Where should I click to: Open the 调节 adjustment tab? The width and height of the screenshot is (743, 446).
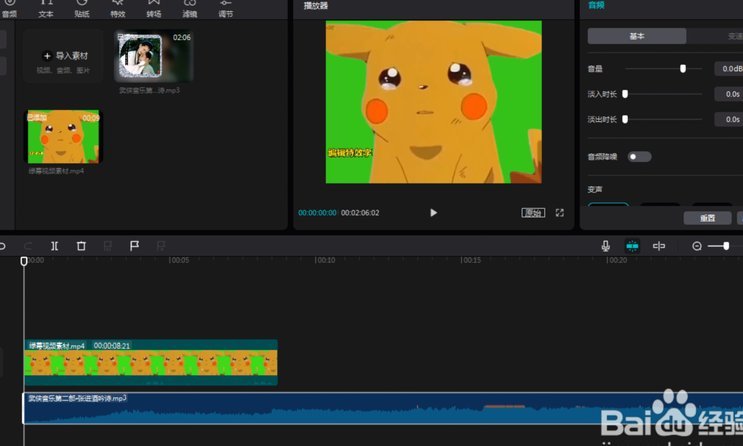tap(226, 9)
